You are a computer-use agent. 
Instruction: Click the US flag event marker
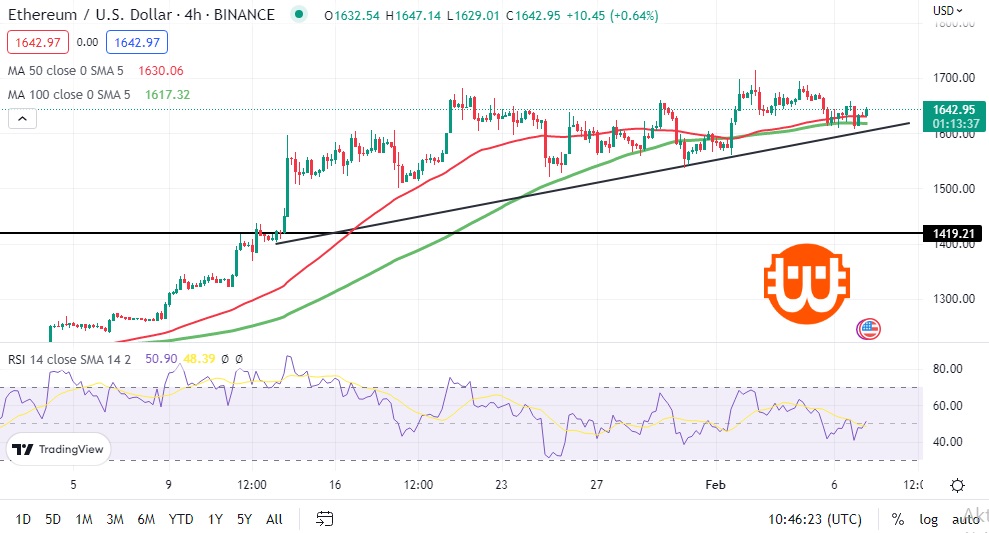868,329
